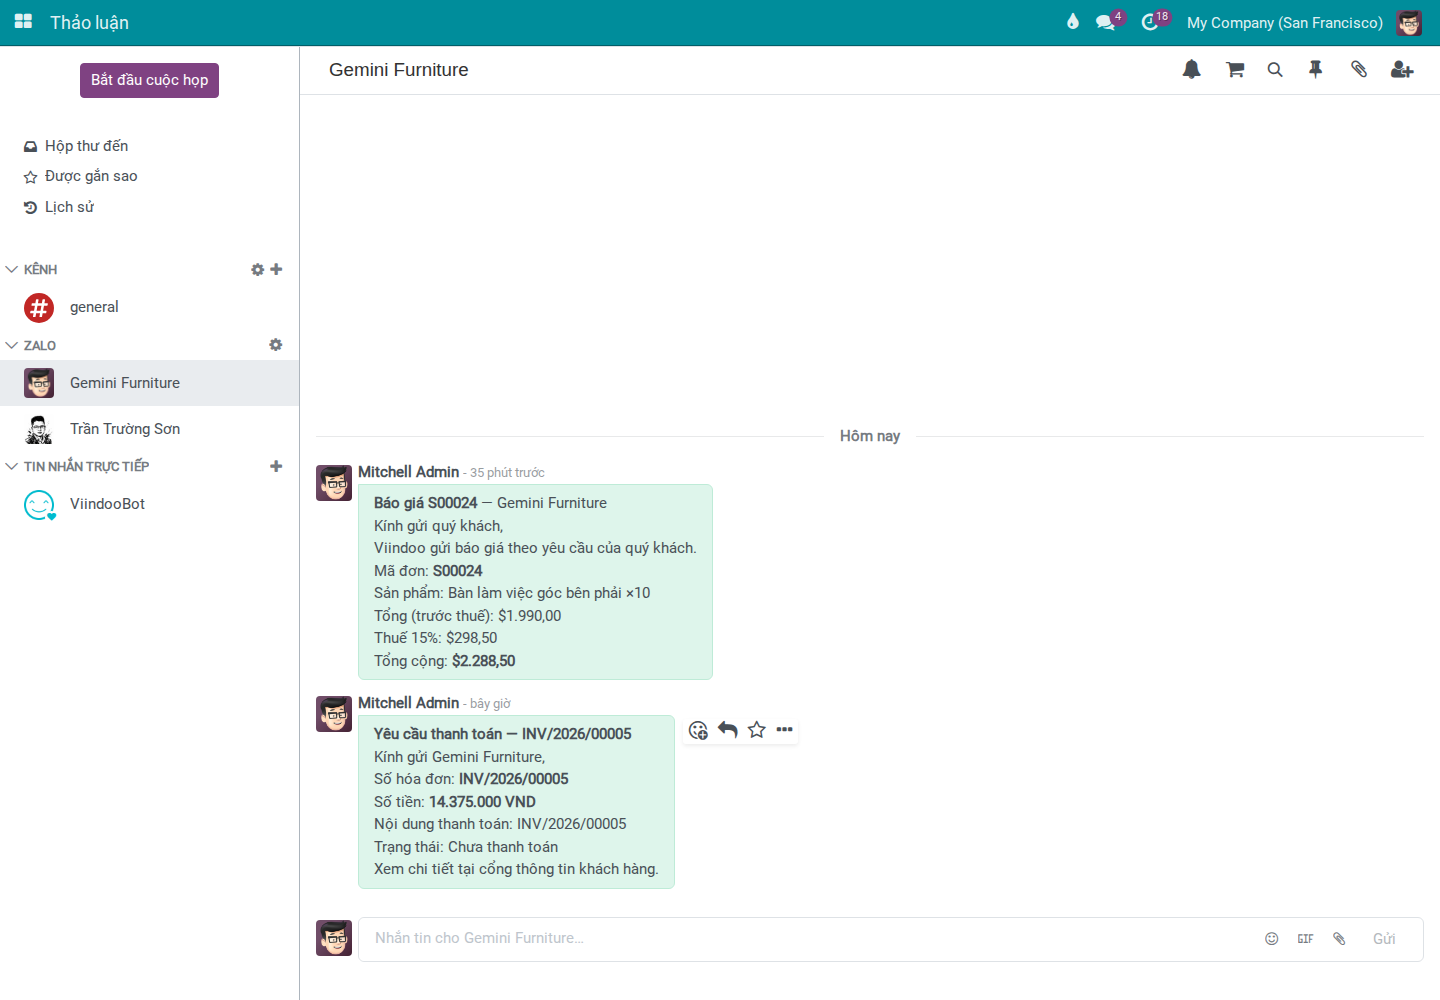Open emoji picker in composer

coord(1272,939)
